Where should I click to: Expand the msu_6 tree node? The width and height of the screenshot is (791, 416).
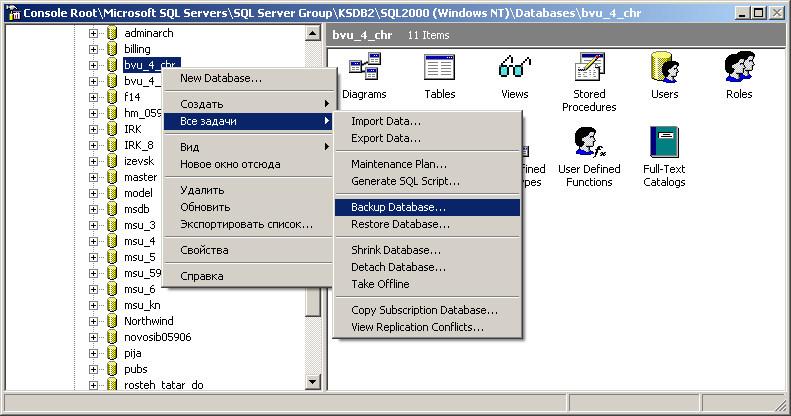[x=93, y=289]
